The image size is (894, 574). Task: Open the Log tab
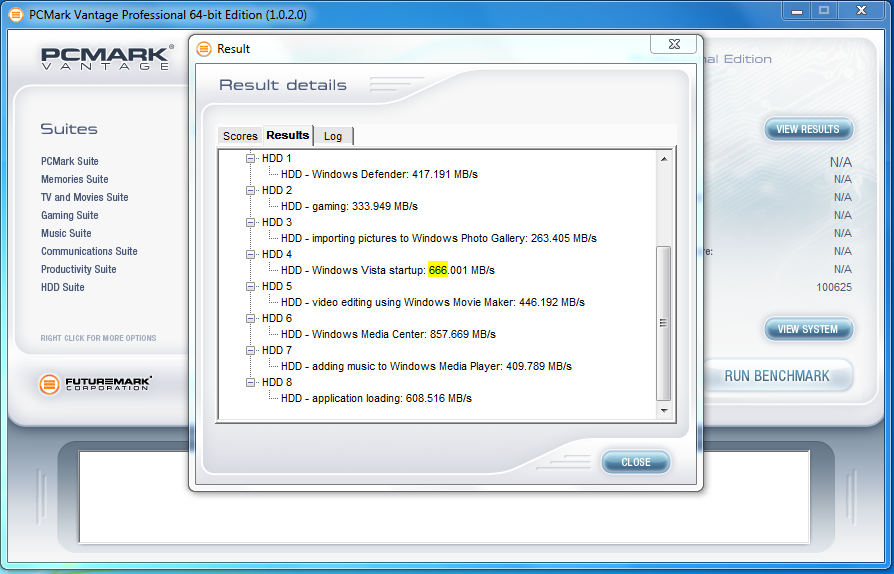(333, 136)
